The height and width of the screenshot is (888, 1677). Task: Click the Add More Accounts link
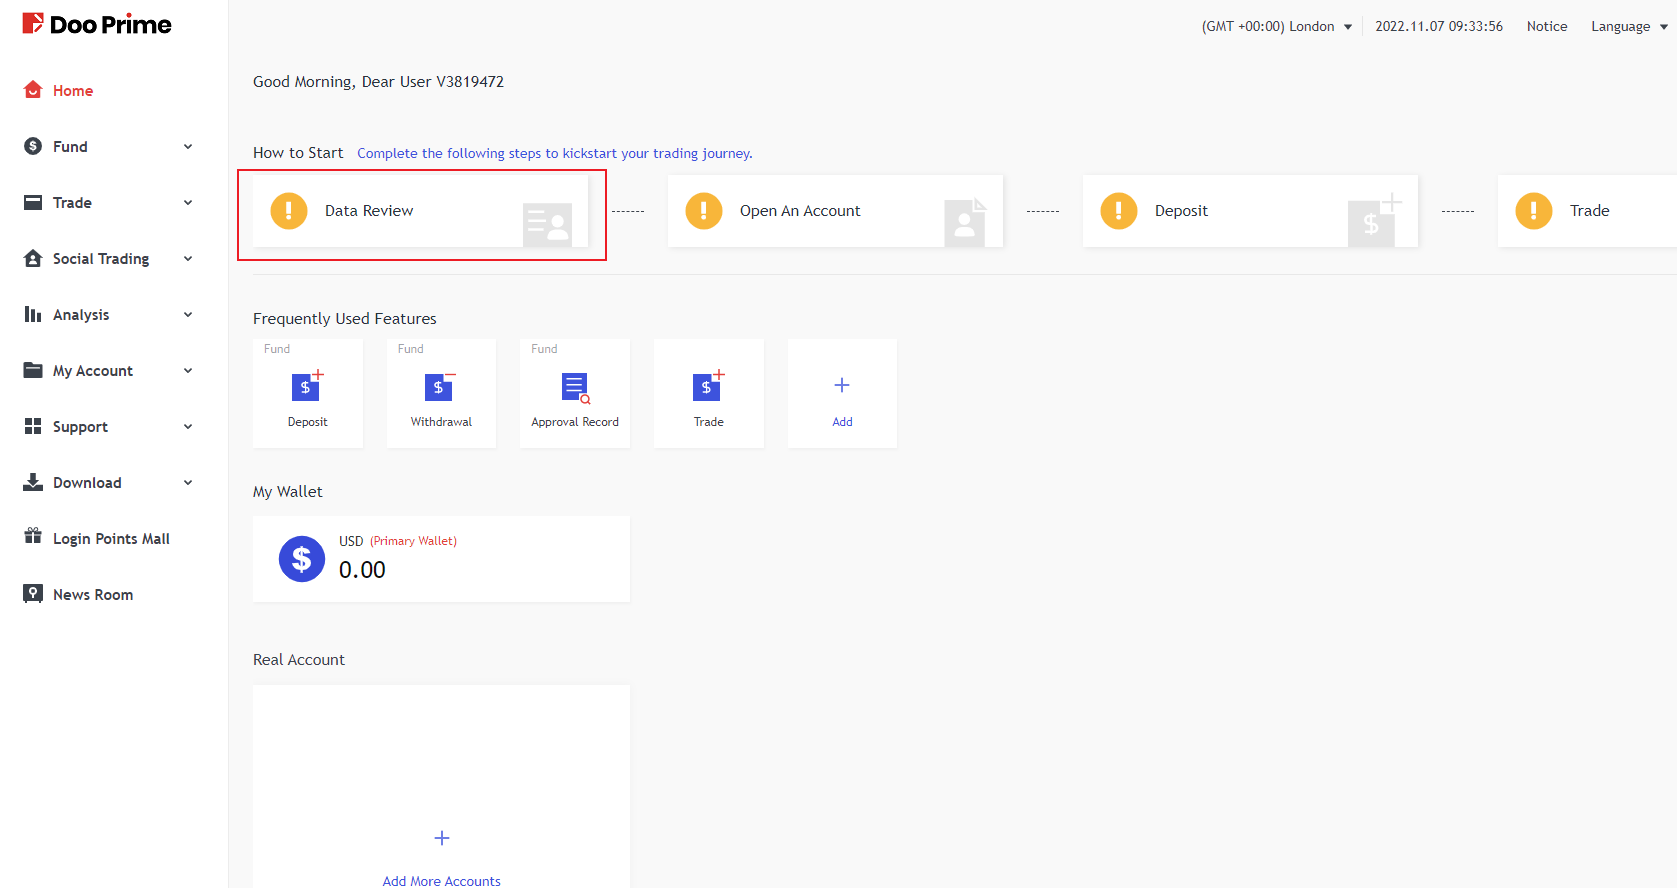point(441,881)
